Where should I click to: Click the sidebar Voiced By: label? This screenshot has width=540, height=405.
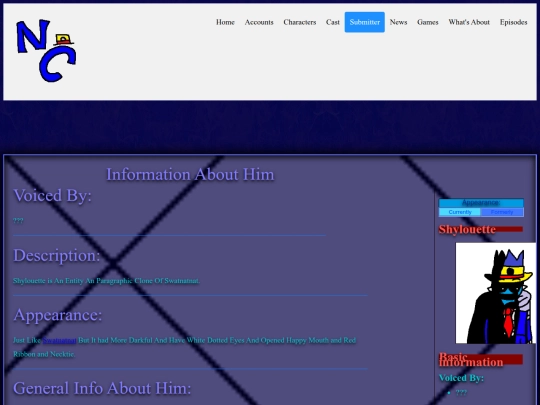461,378
